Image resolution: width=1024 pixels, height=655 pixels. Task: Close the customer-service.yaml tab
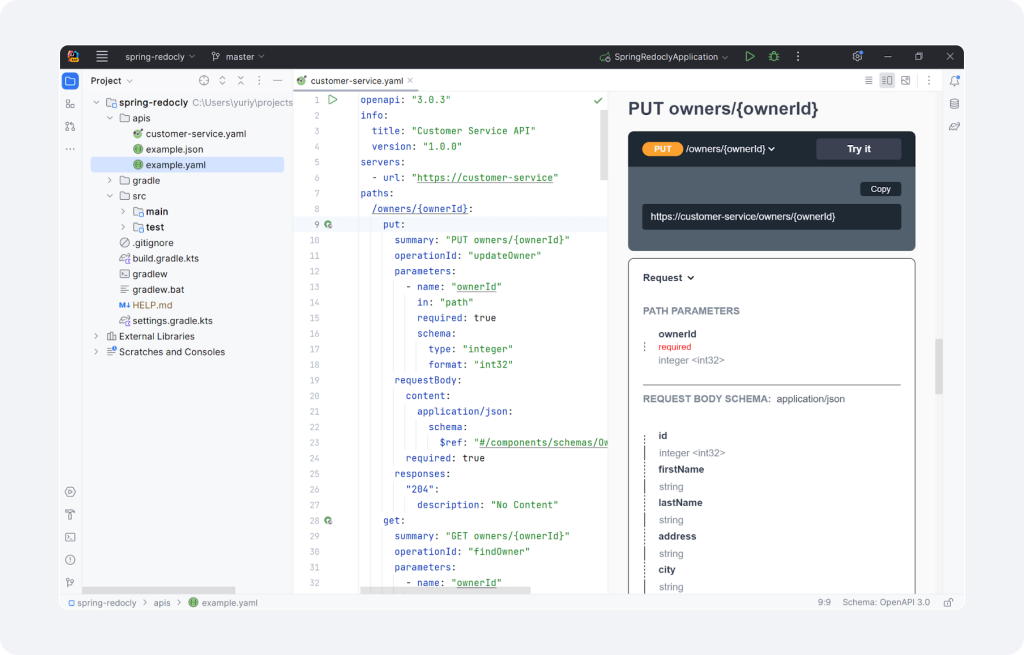click(x=410, y=80)
